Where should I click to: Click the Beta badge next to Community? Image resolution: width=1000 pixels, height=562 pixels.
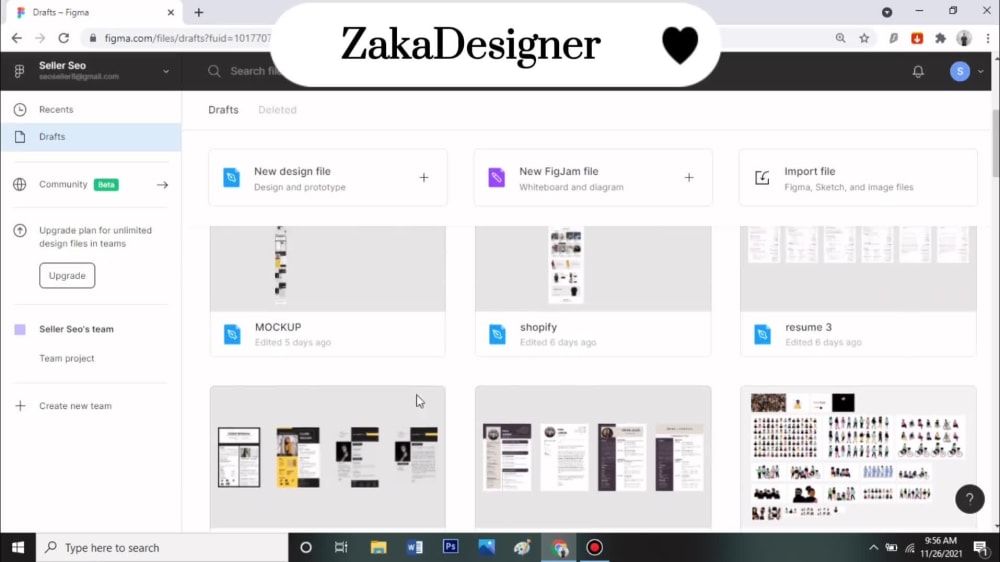106,184
